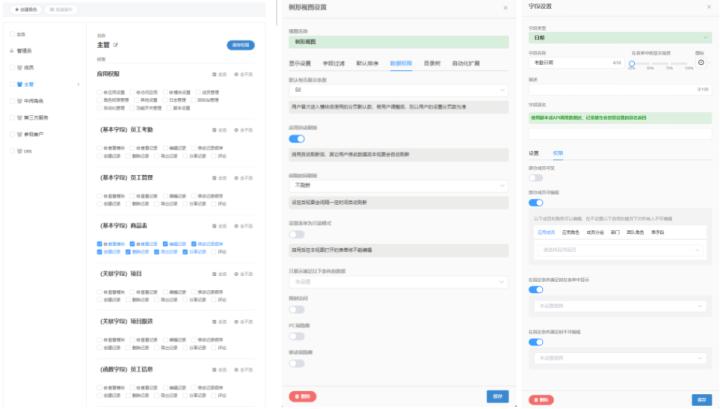The image size is (720, 409).
Task: Click the view name input showing 树形视图
Action: click(399, 42)
